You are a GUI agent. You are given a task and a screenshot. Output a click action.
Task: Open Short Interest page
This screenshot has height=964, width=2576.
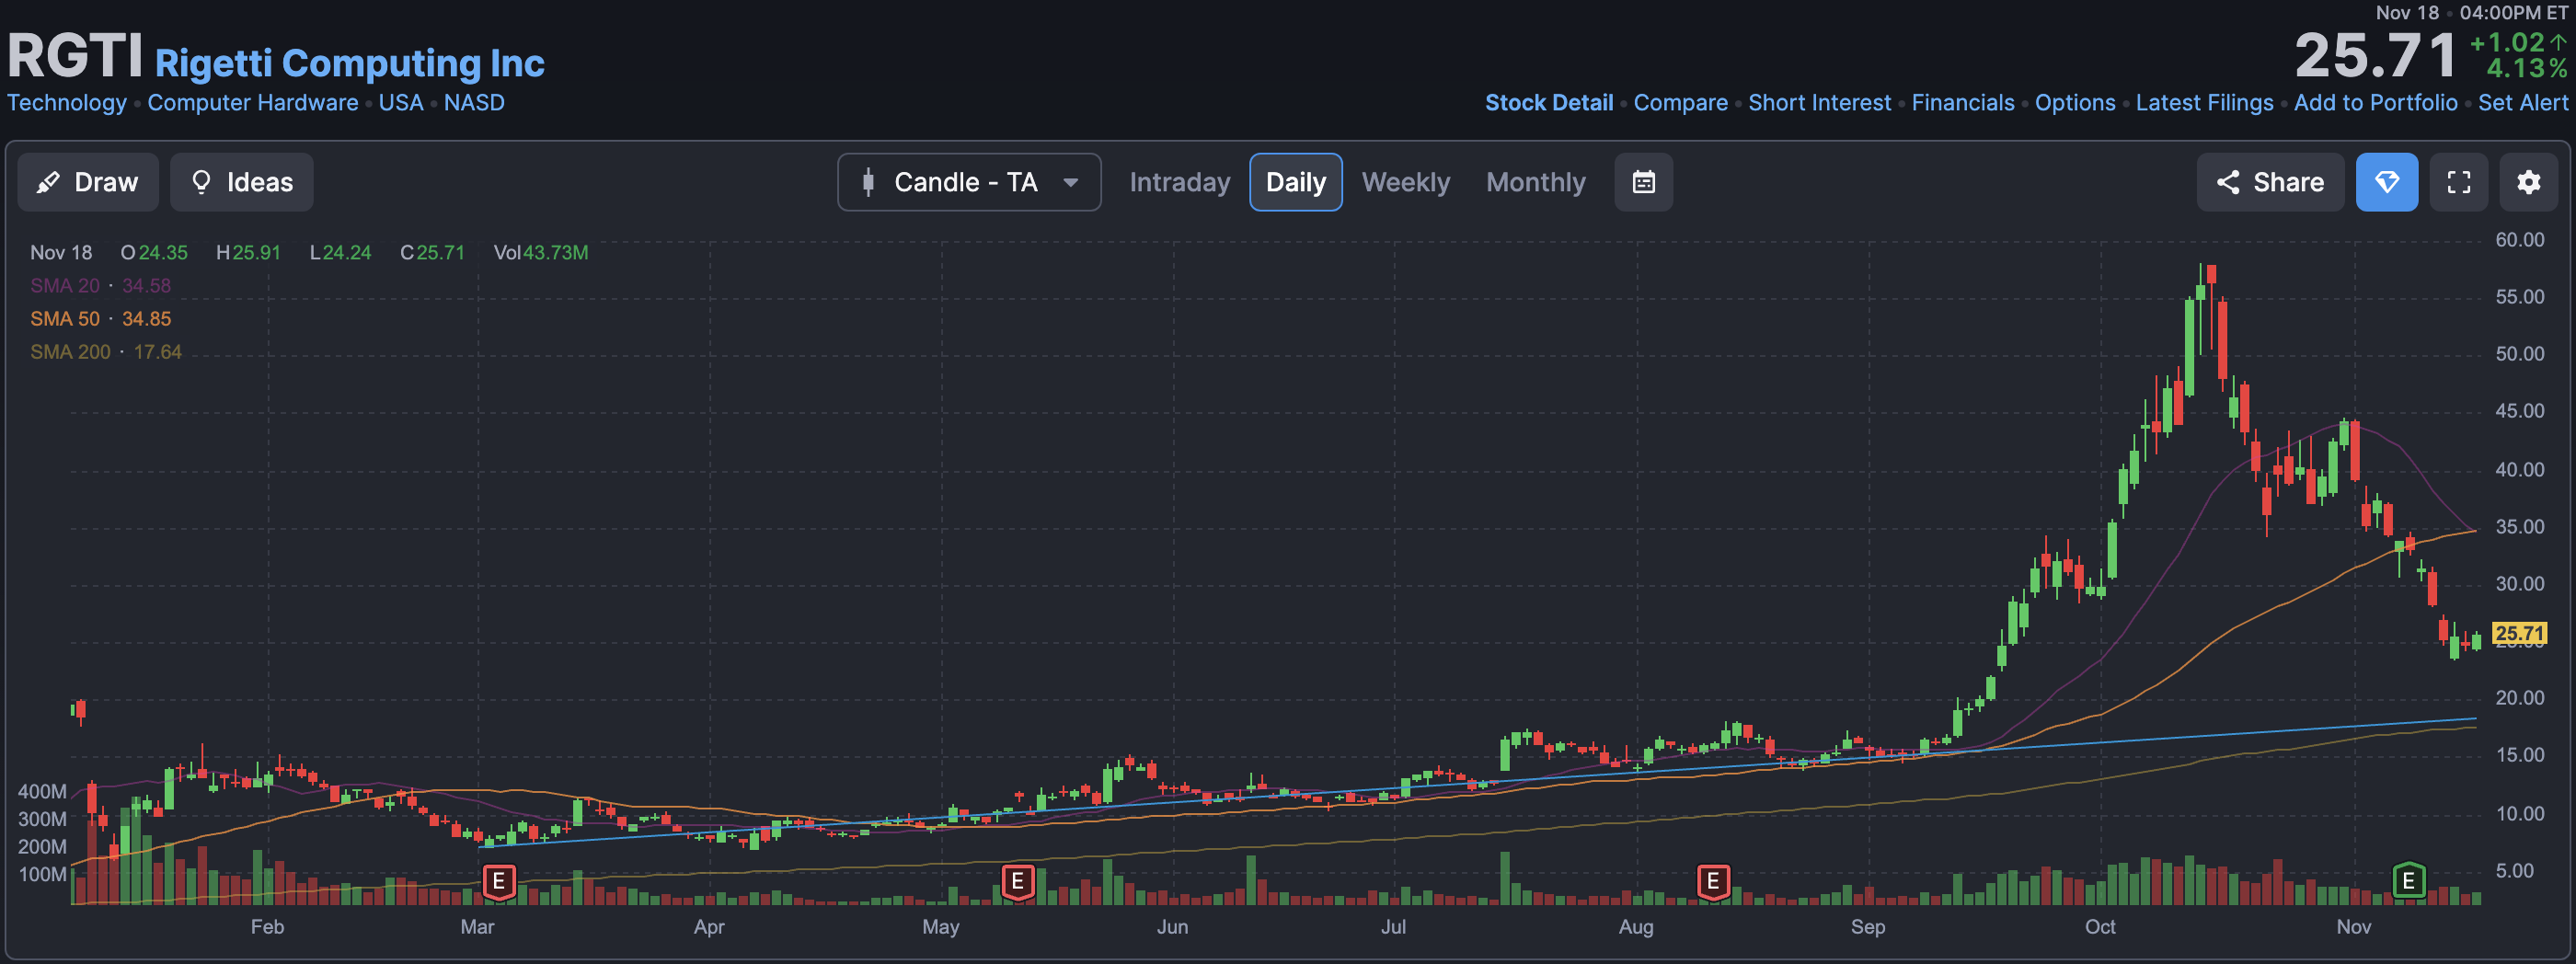1820,103
